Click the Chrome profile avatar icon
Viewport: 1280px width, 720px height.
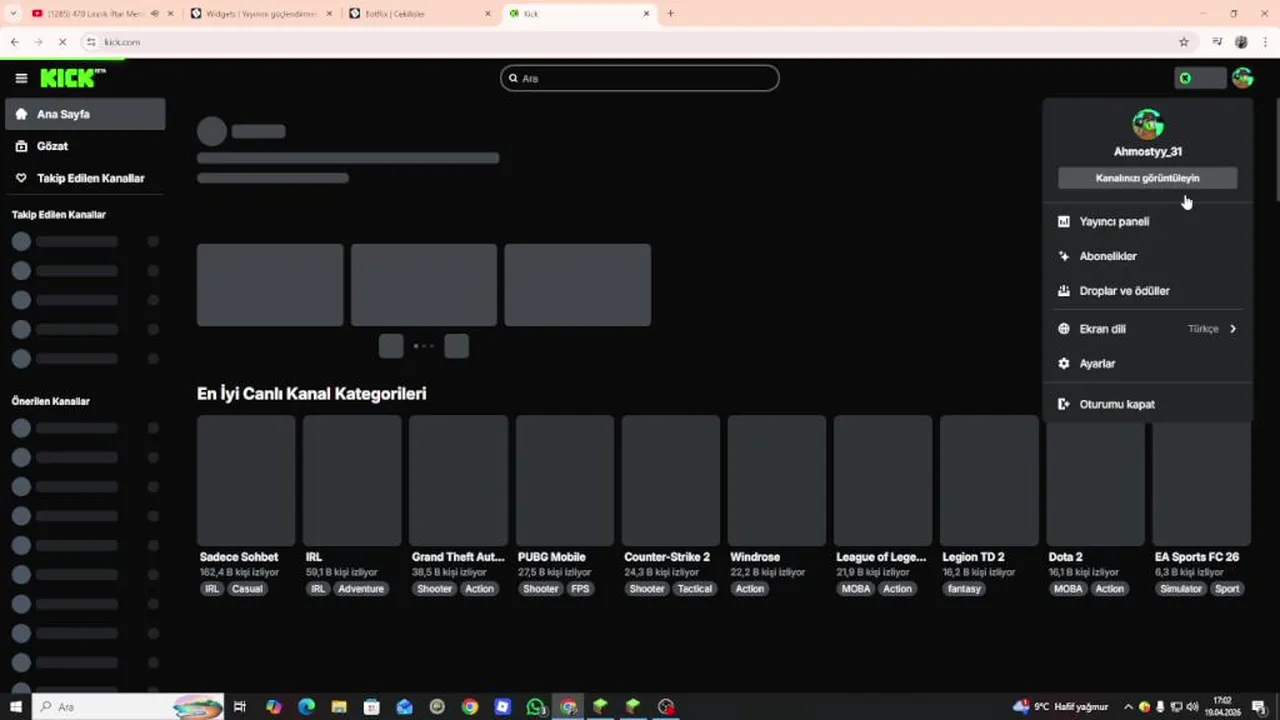(1241, 42)
